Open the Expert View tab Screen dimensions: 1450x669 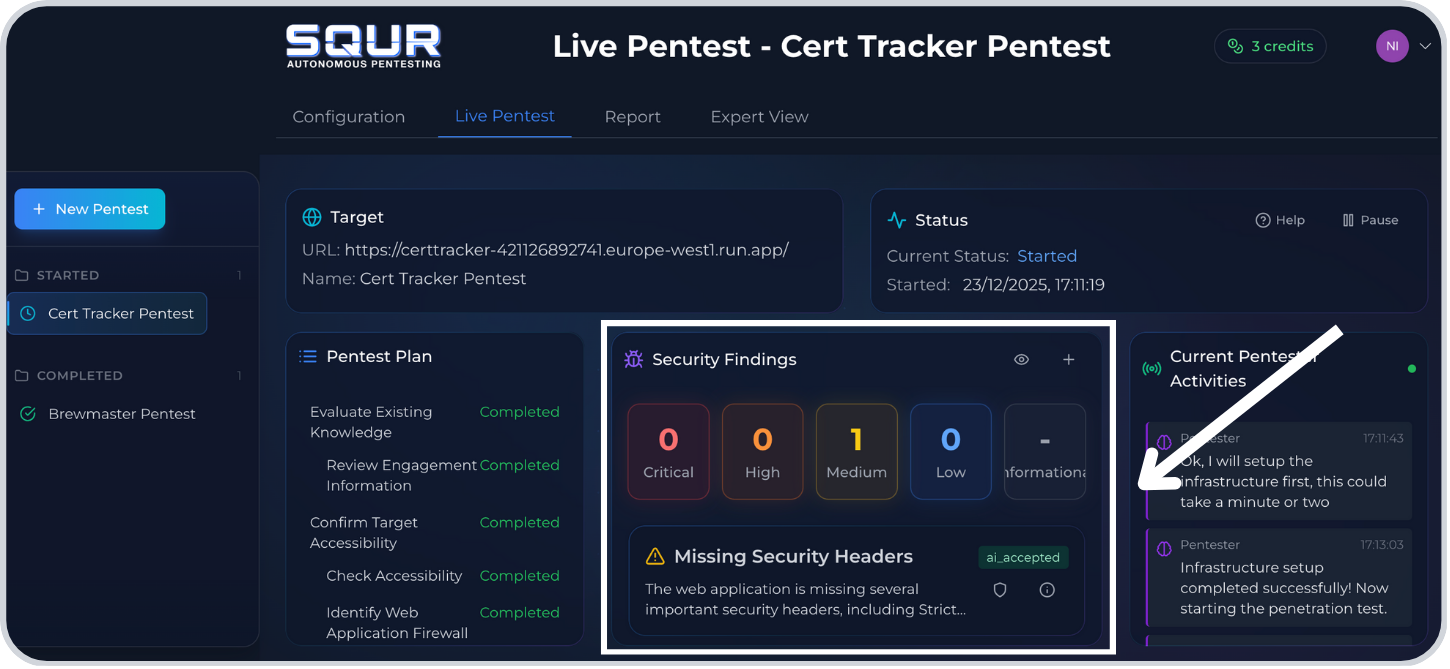(x=759, y=117)
